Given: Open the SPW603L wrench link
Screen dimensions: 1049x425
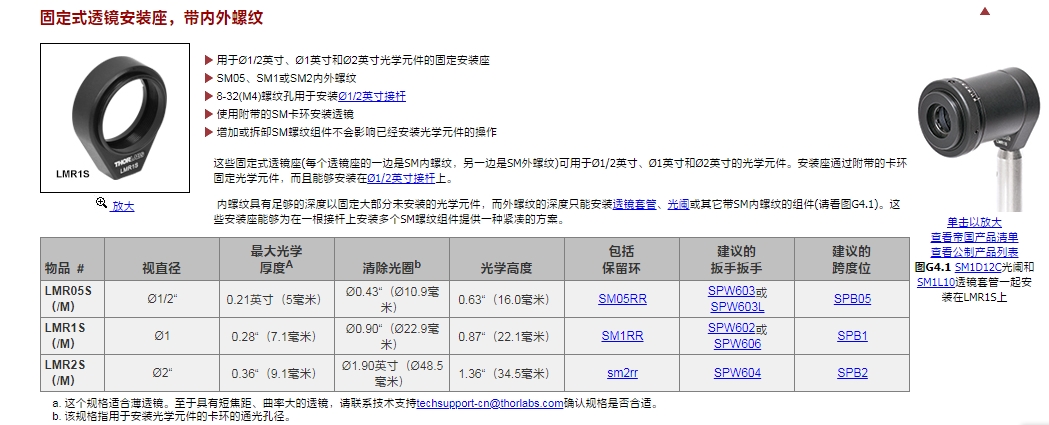Looking at the screenshot, I should coord(737,307).
